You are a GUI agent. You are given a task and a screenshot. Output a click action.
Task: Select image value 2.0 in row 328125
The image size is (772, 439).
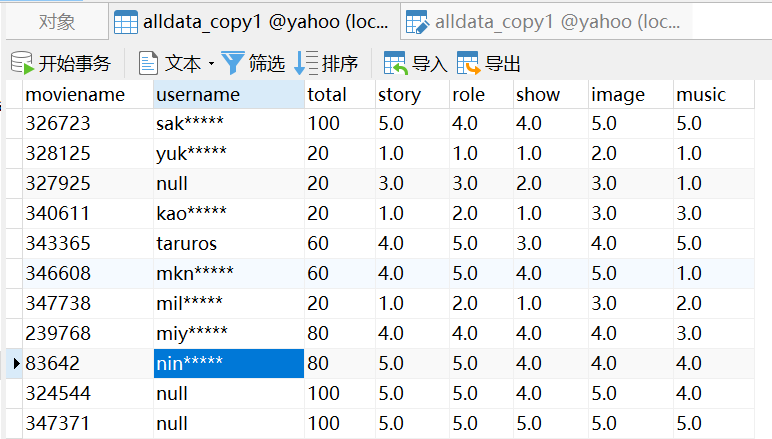(x=631, y=154)
